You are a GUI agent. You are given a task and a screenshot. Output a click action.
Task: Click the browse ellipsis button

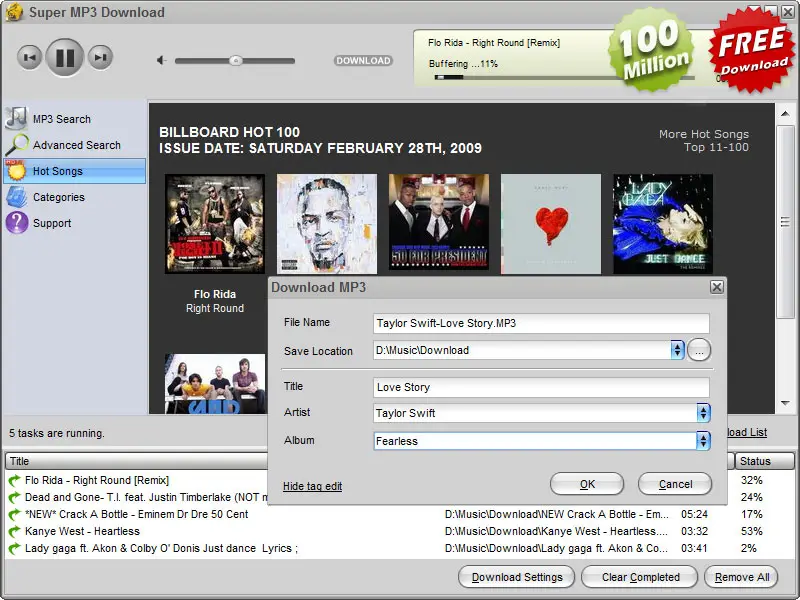699,351
